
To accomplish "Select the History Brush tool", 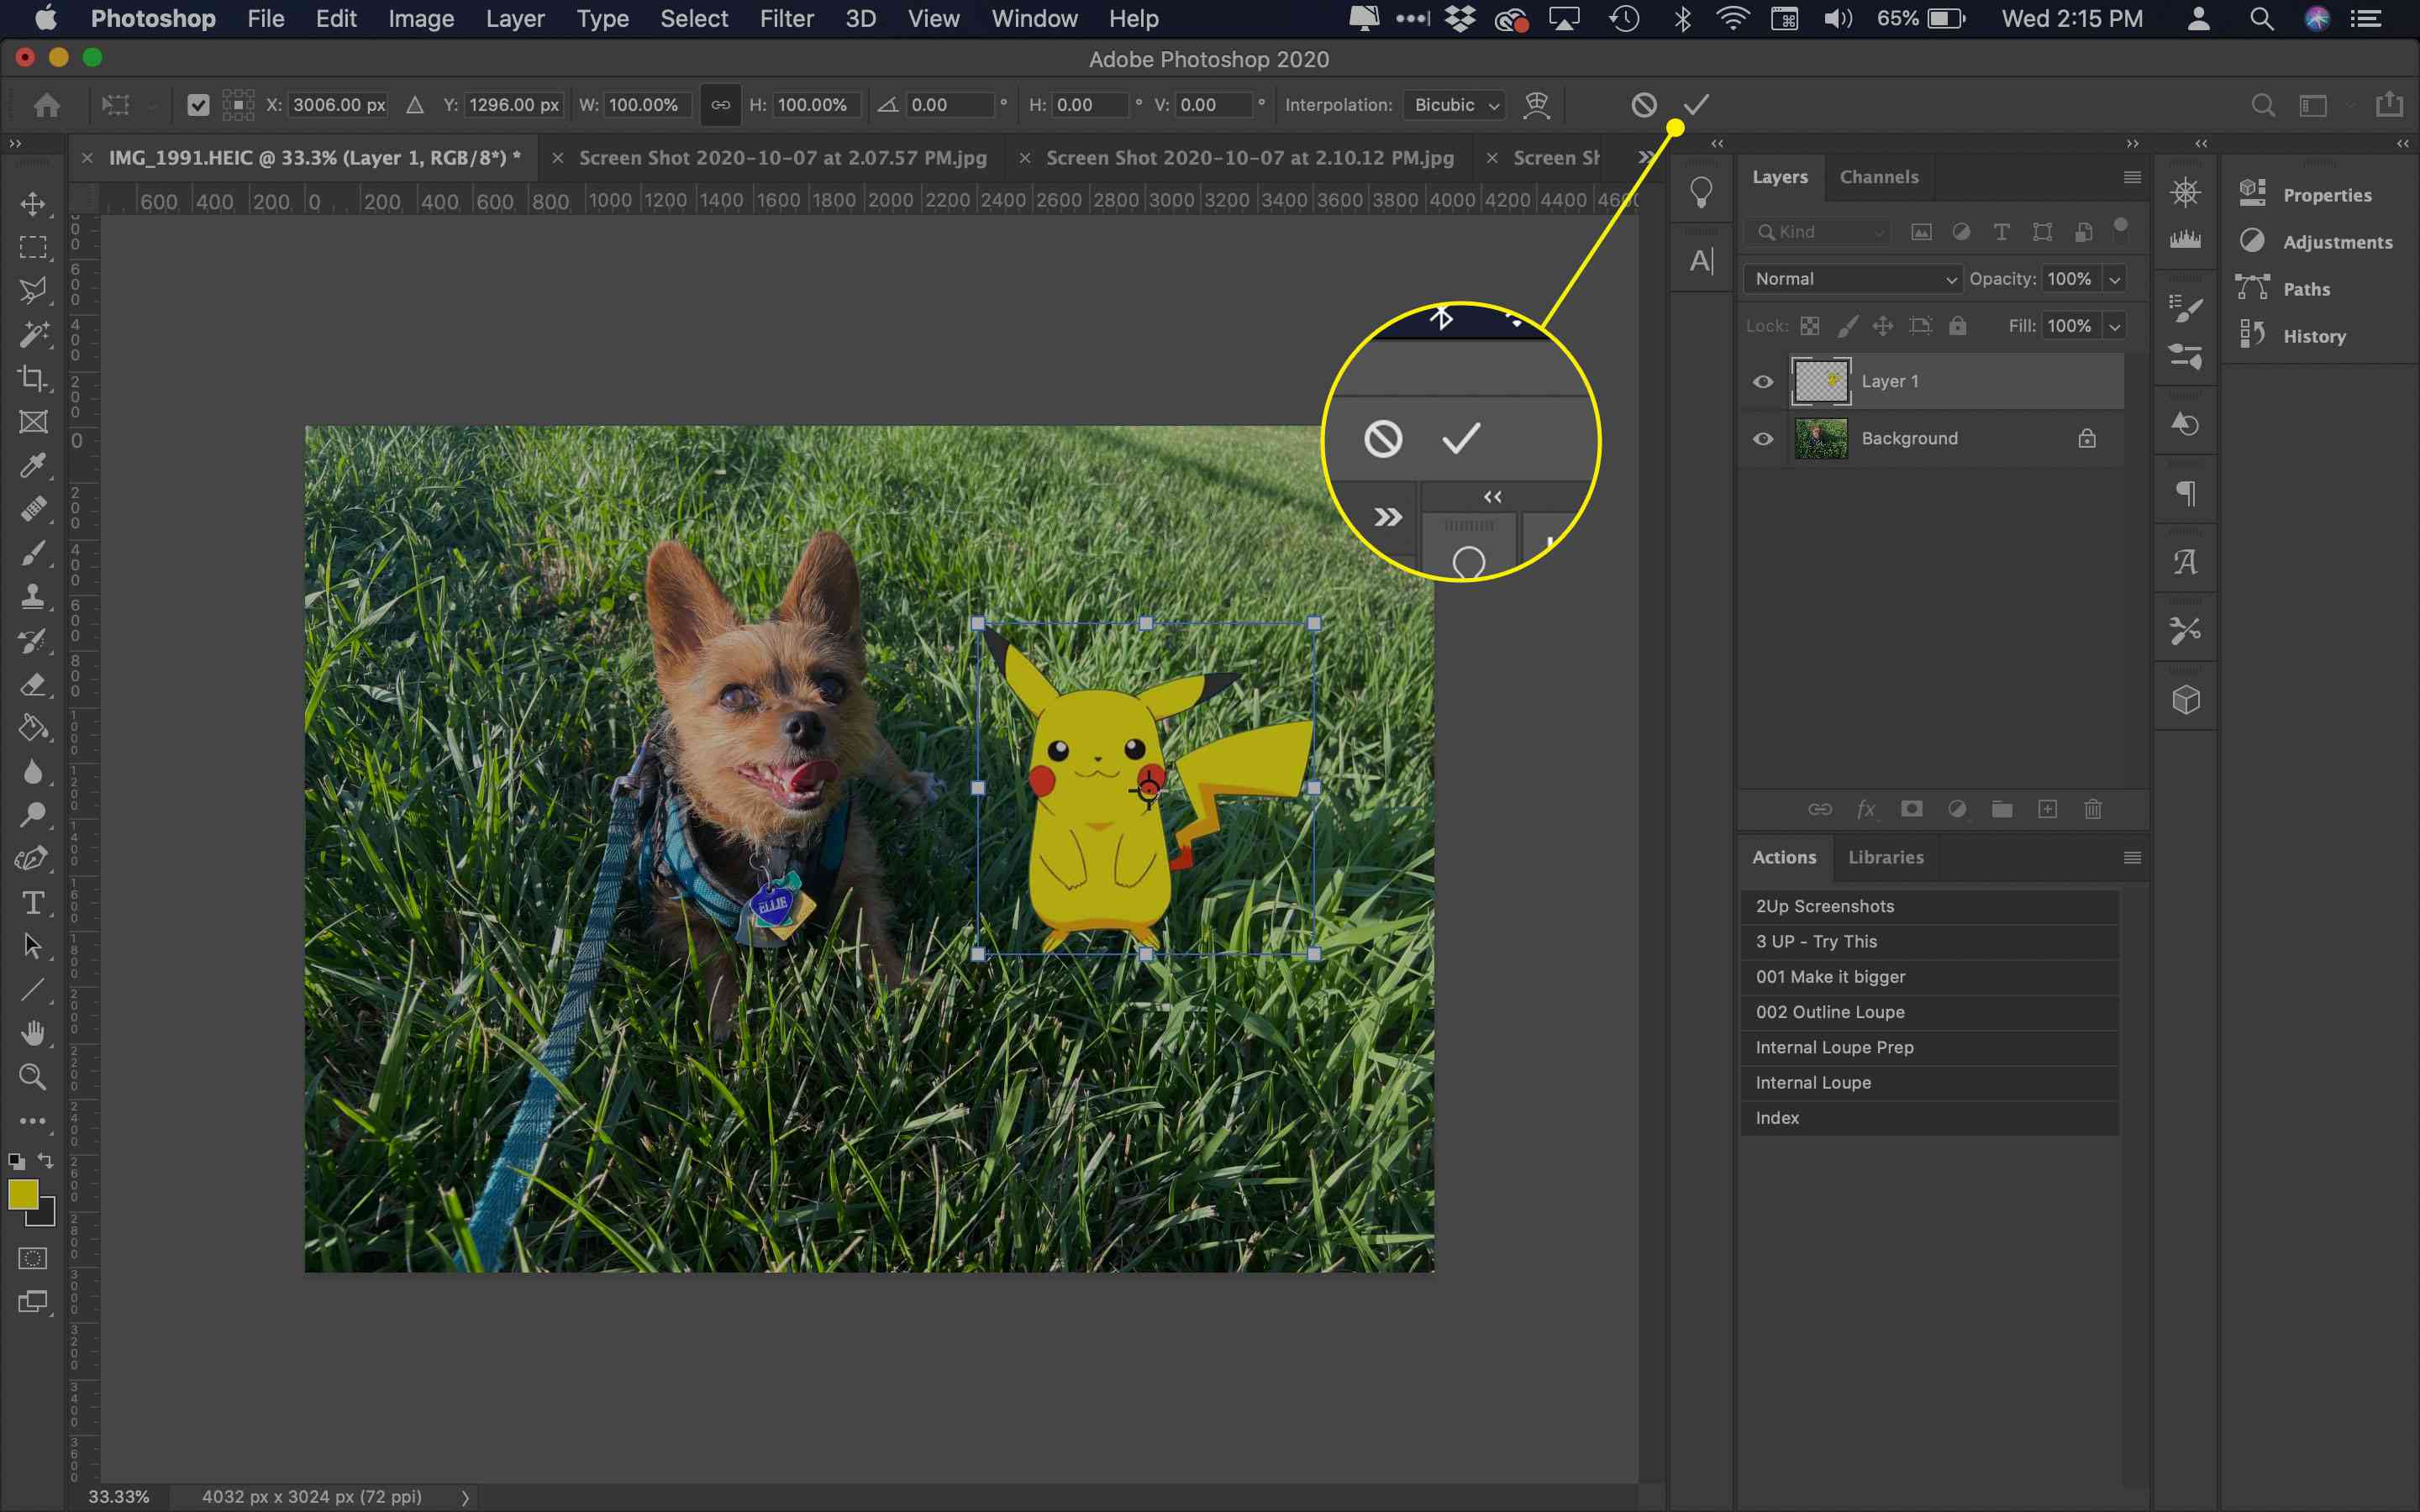I will tap(33, 641).
